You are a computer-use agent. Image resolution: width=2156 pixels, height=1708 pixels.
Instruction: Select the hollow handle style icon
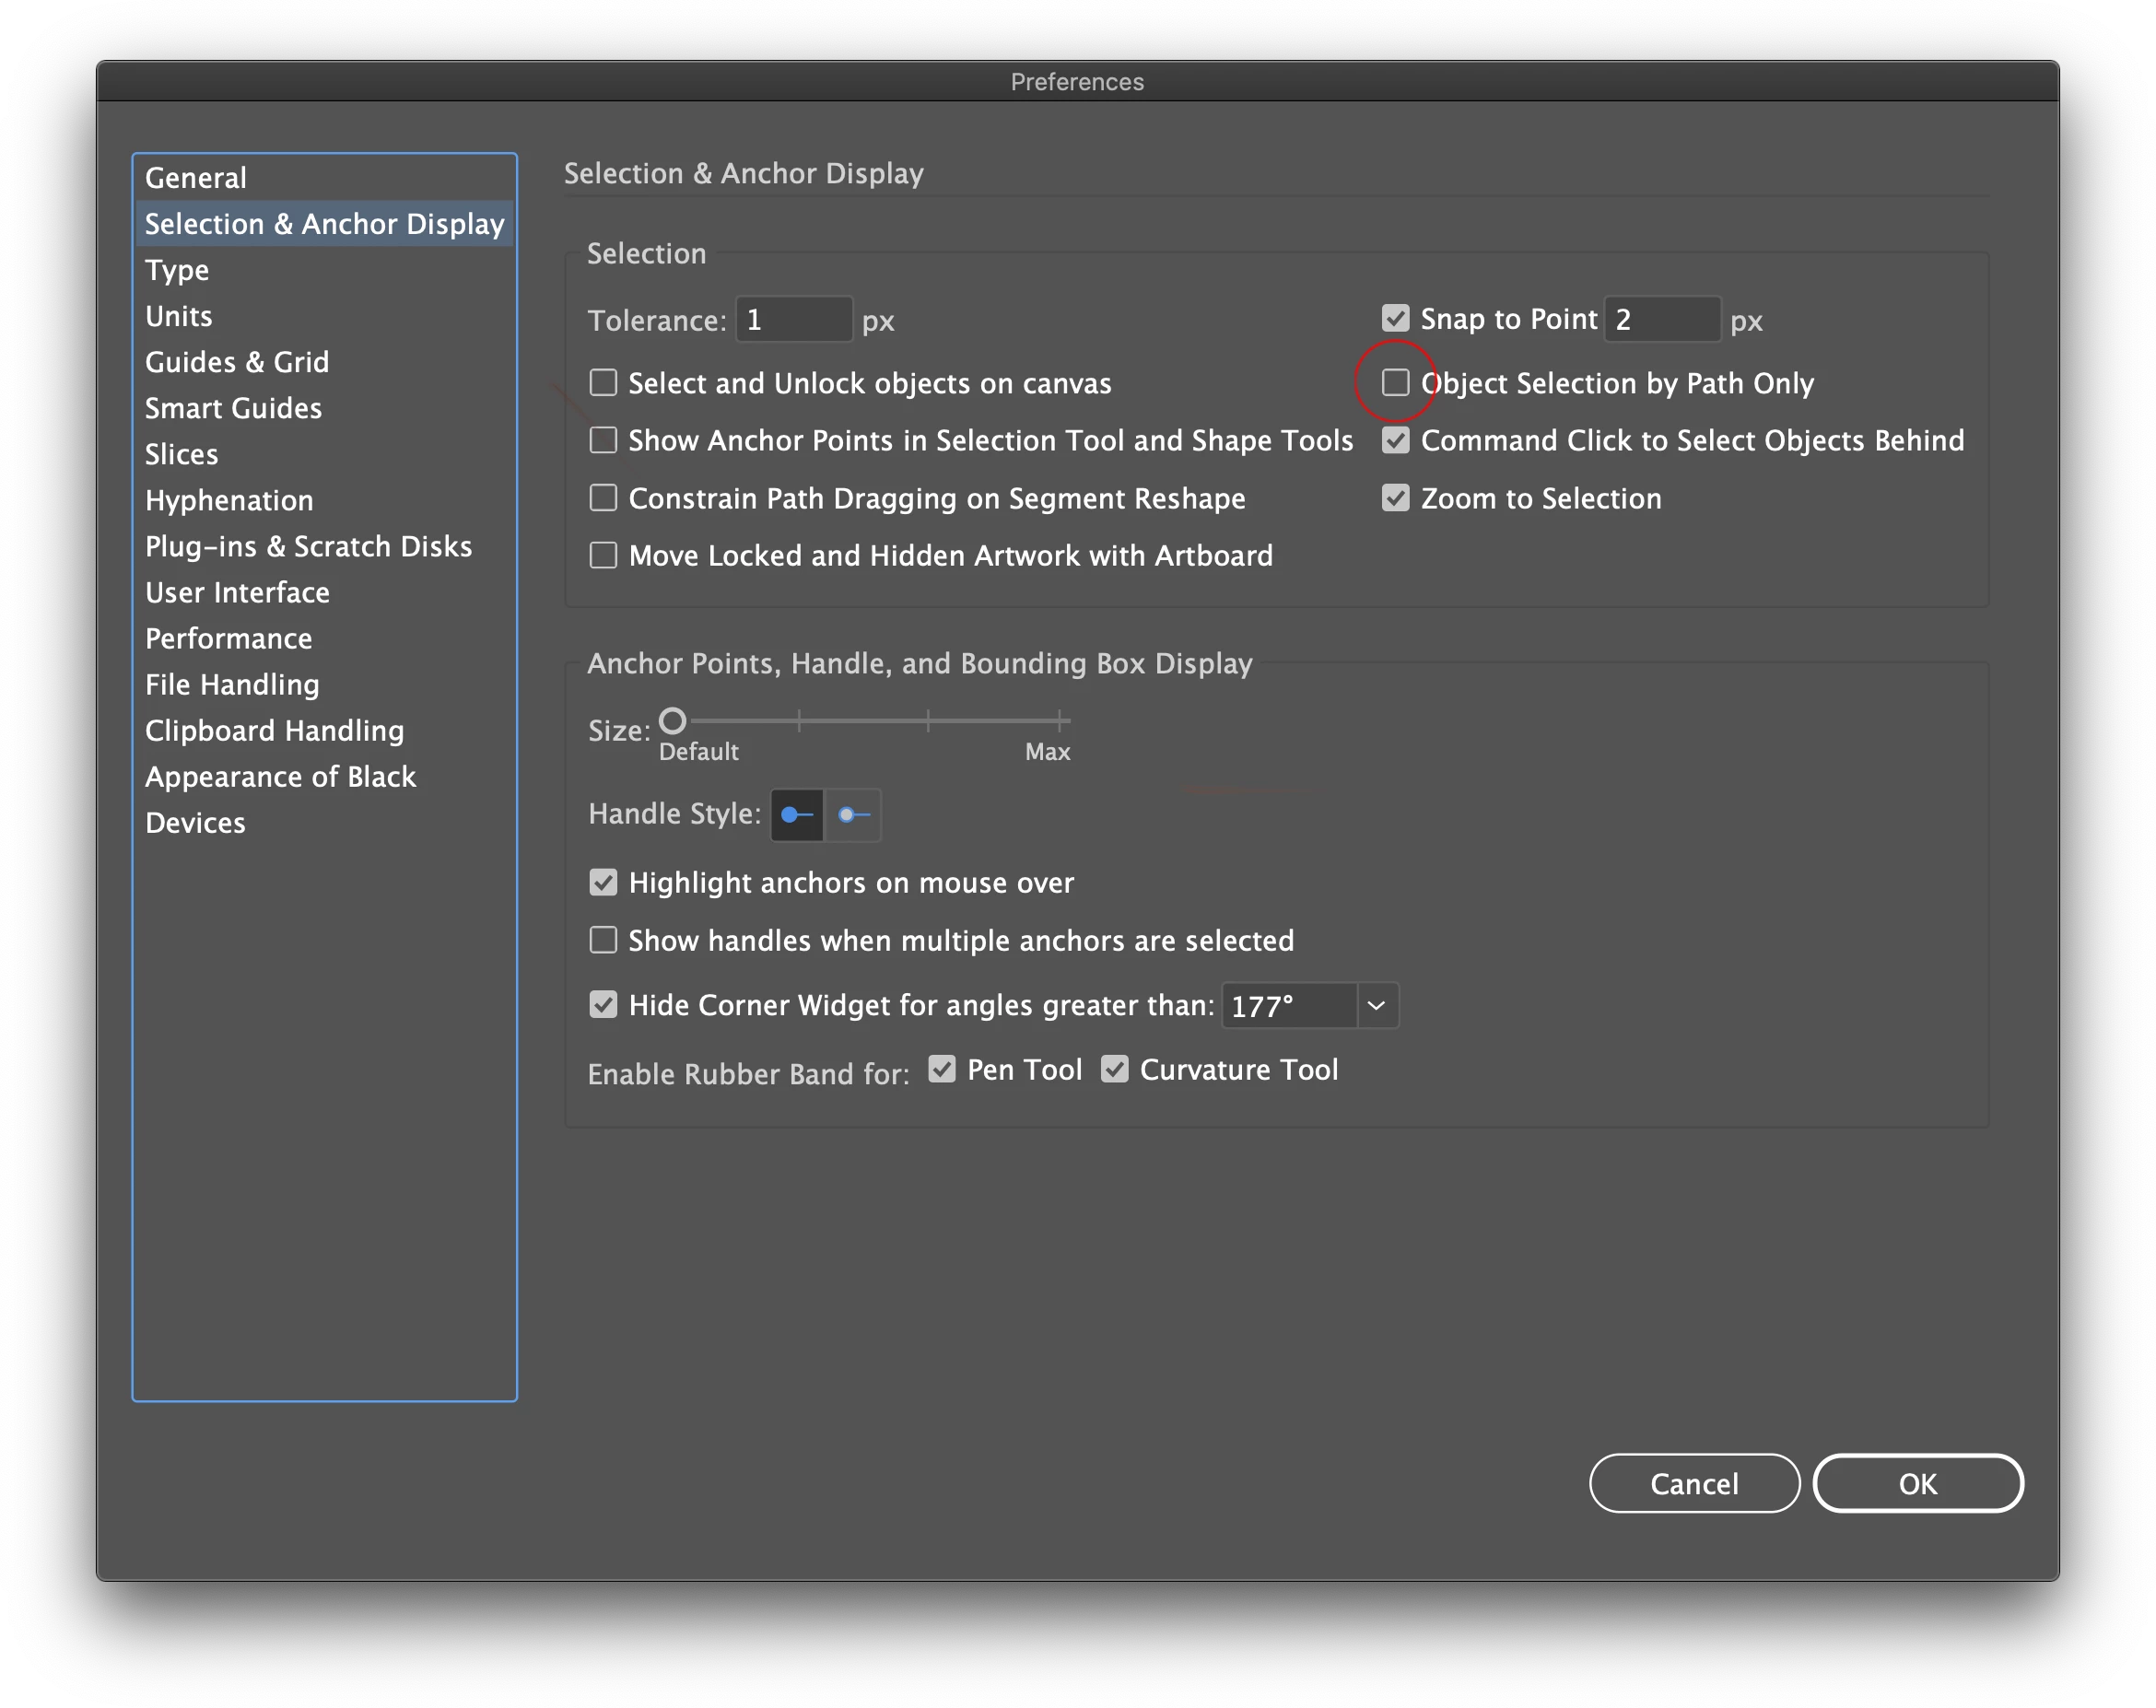click(853, 815)
